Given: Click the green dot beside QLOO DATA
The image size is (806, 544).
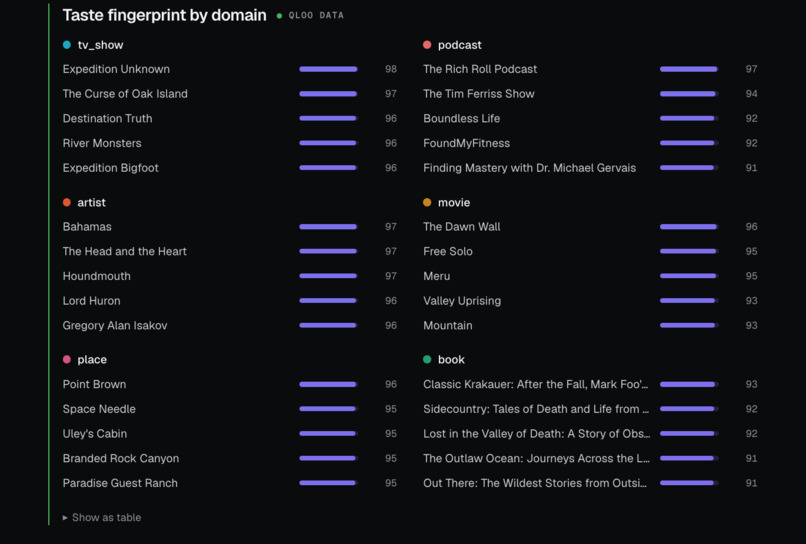Looking at the screenshot, I should [x=279, y=16].
